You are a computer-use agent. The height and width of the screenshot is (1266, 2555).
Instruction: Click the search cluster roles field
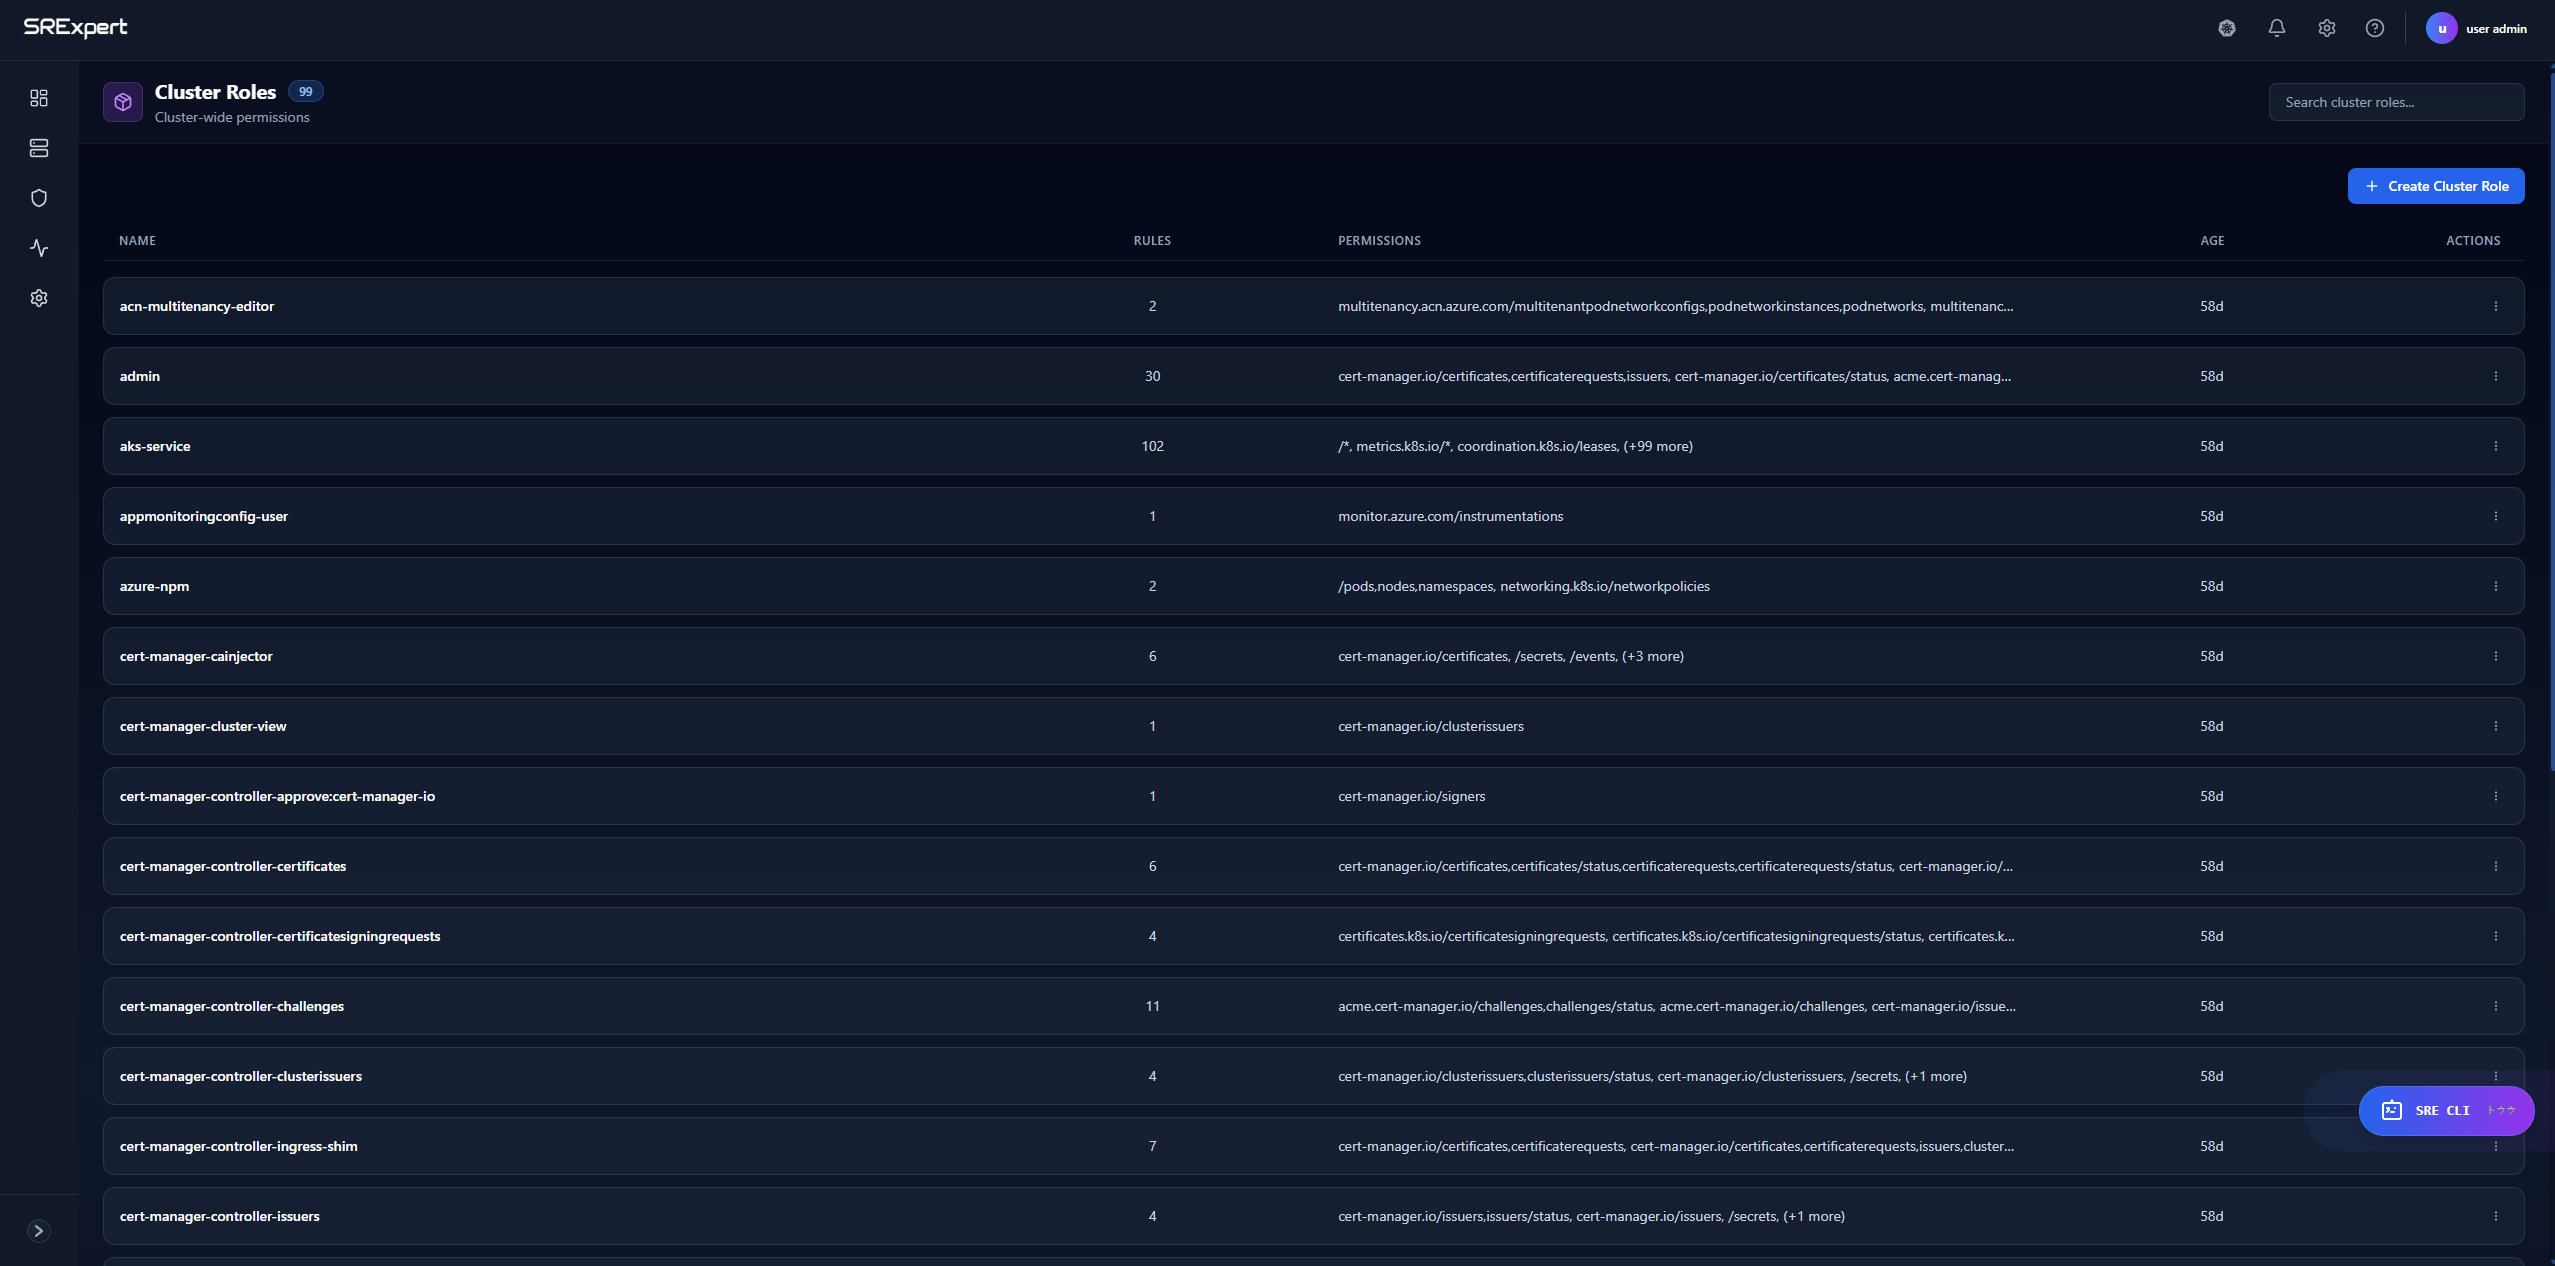(2396, 101)
